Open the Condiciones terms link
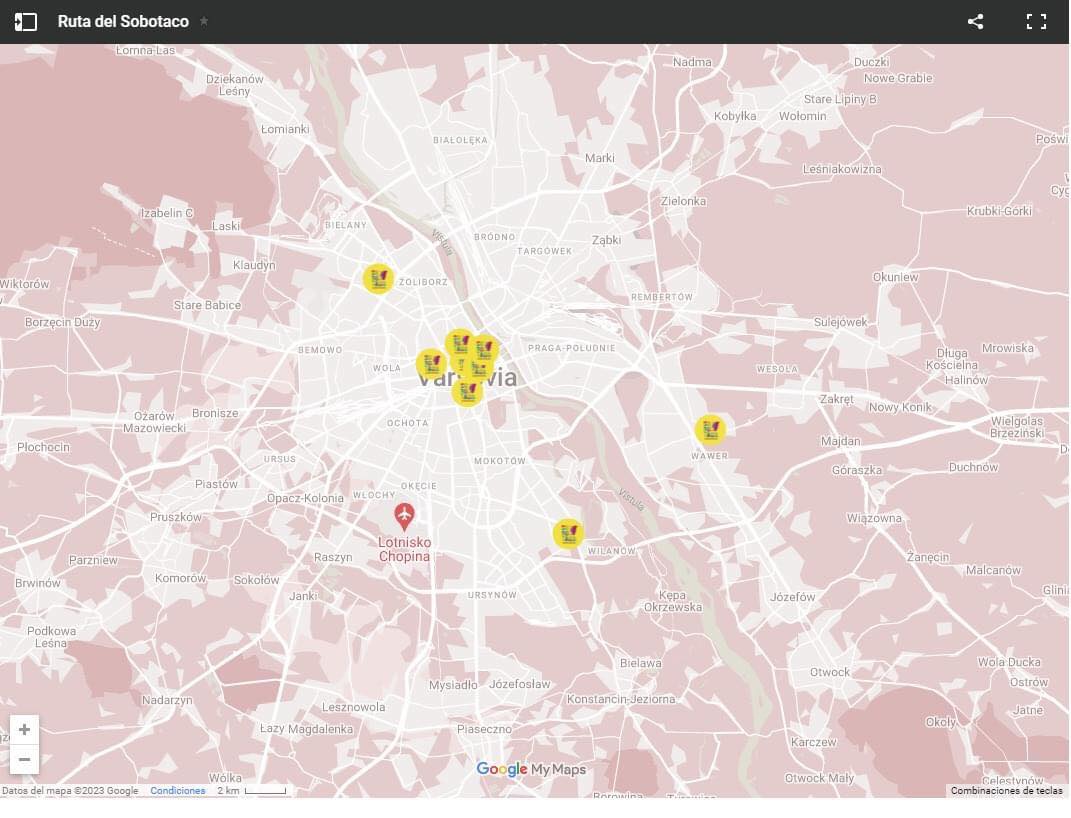Image resolution: width=1071 pixels, height=818 pixels. (178, 791)
